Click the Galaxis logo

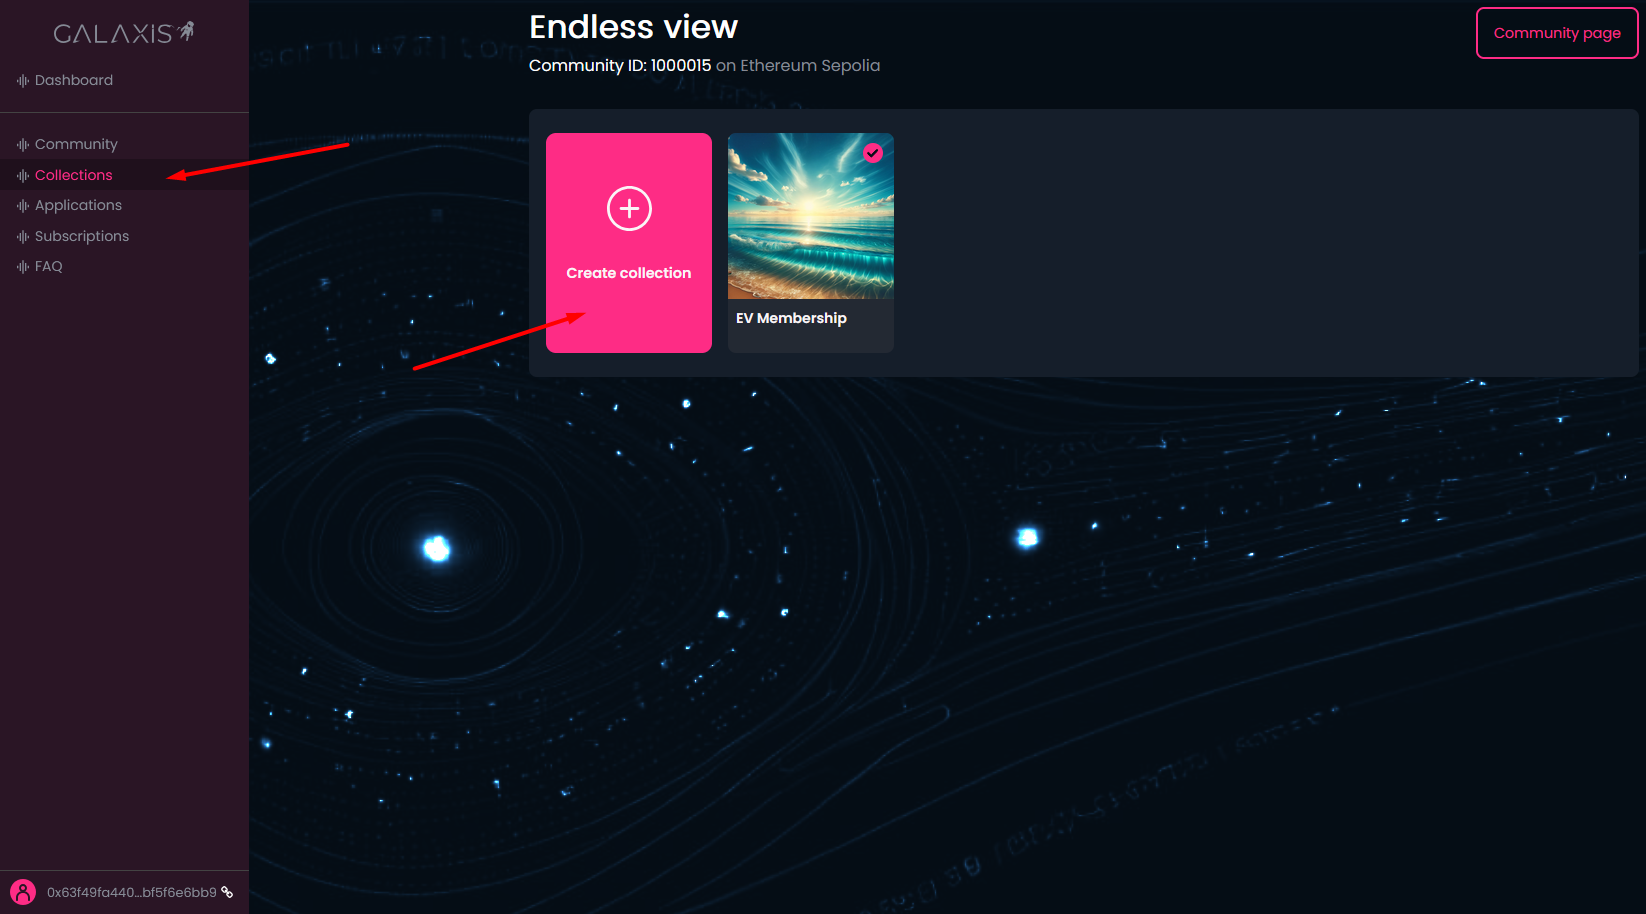pyautogui.click(x=124, y=33)
